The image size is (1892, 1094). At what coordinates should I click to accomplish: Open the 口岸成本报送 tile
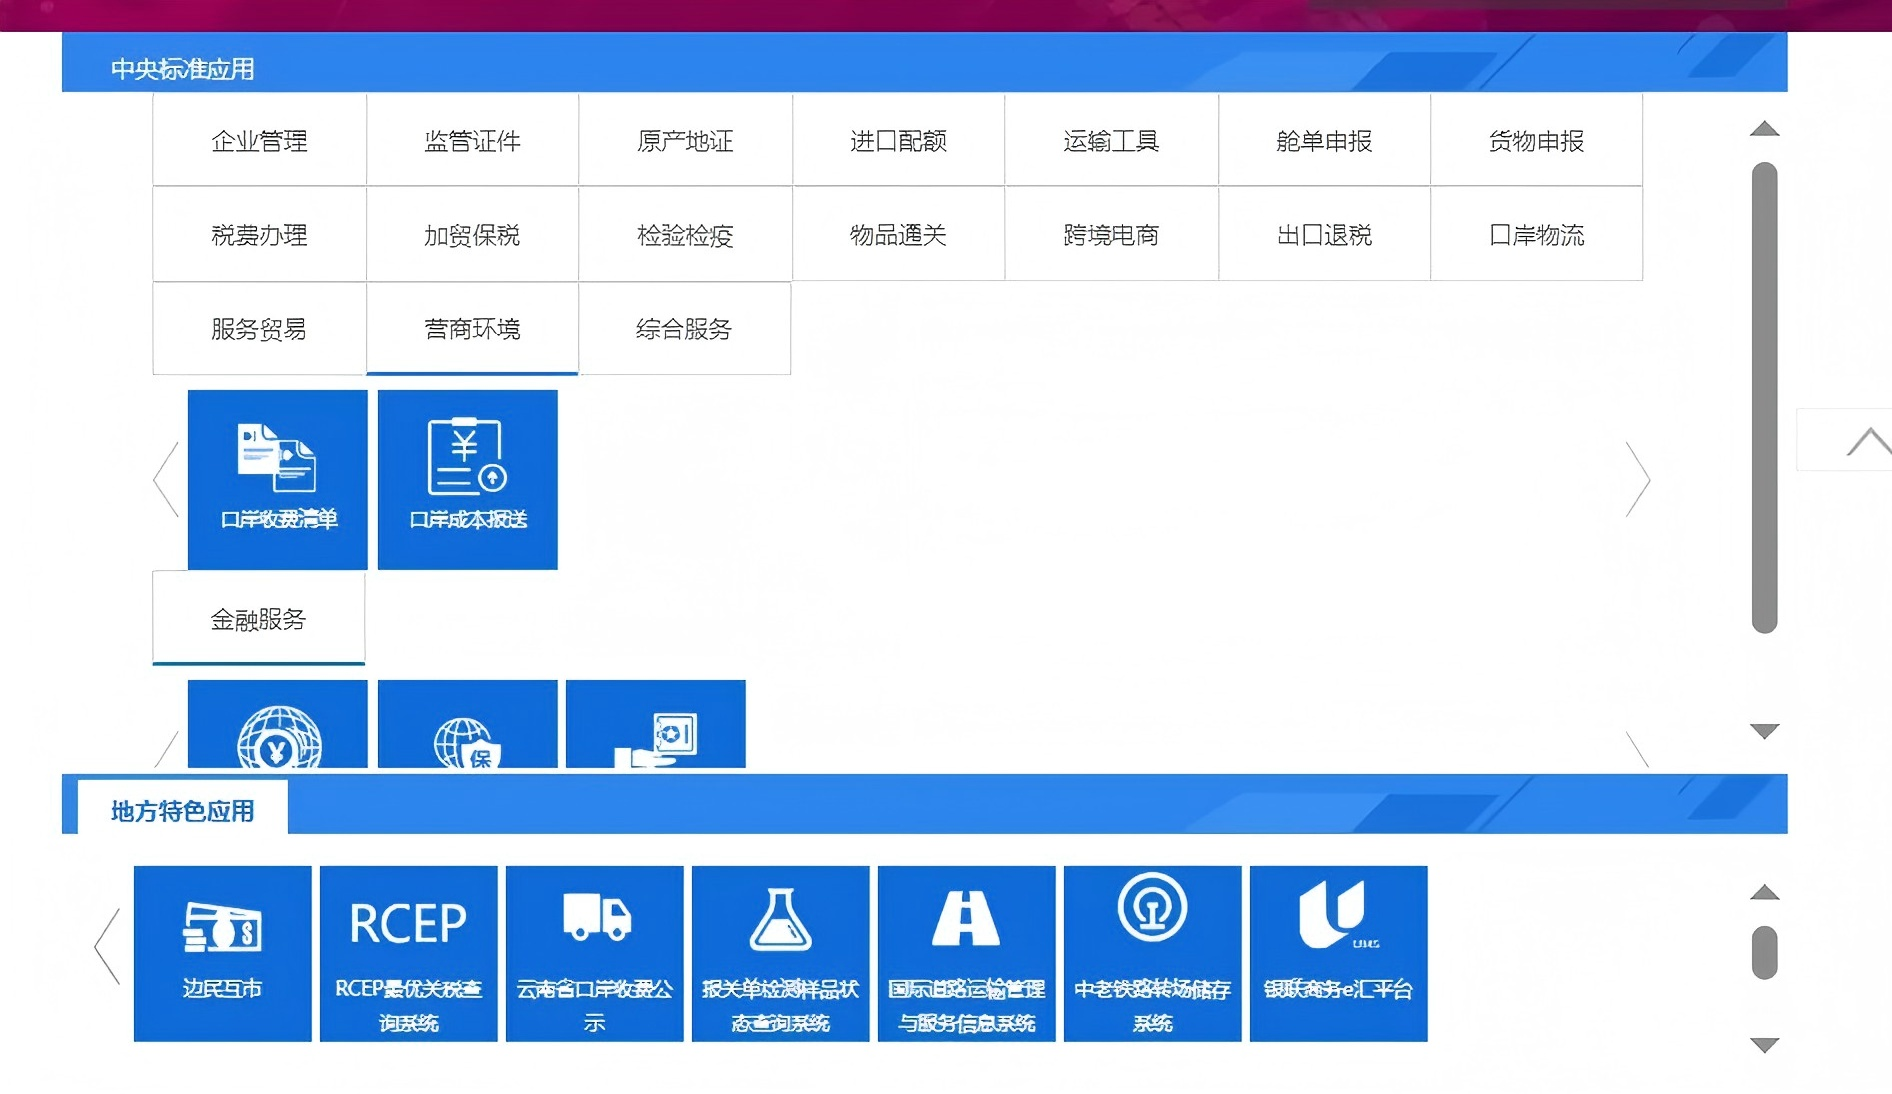(x=467, y=479)
